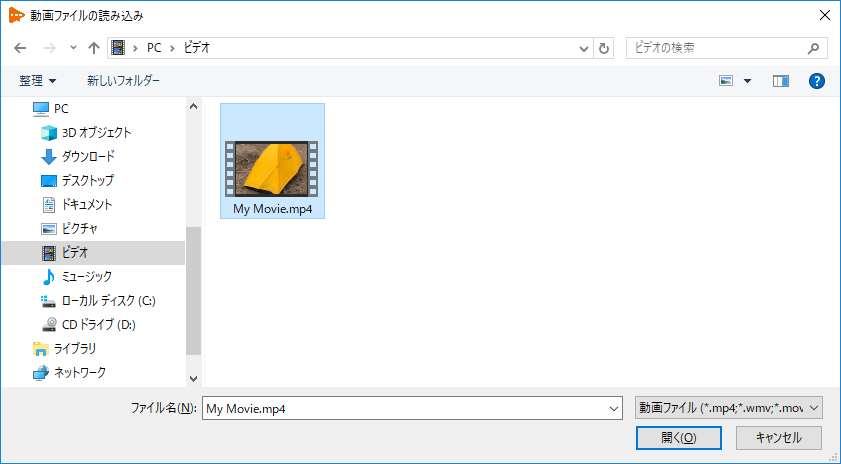Screen dimensions: 841x464
Task: Open the ダウンロード folder
Action: coord(88,157)
